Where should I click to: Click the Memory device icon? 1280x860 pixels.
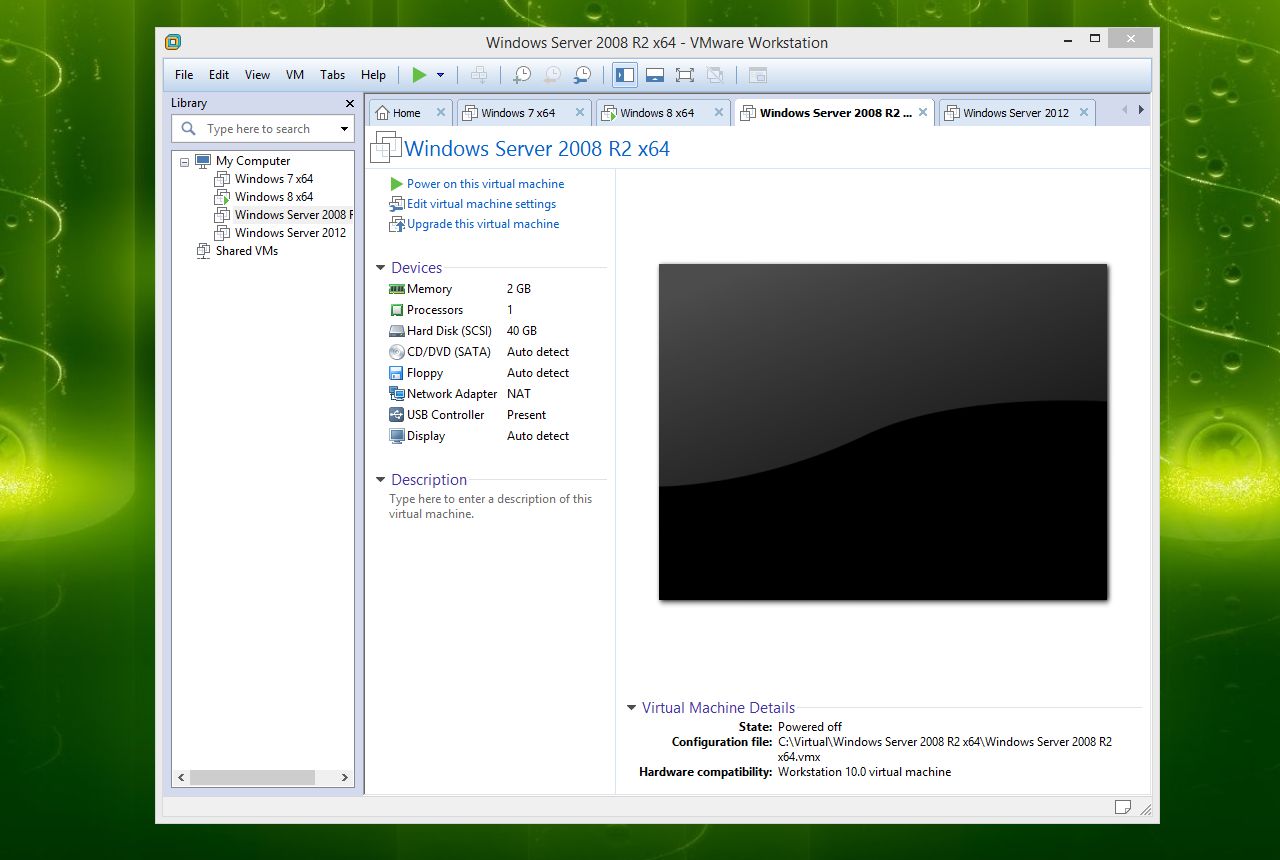(397, 289)
